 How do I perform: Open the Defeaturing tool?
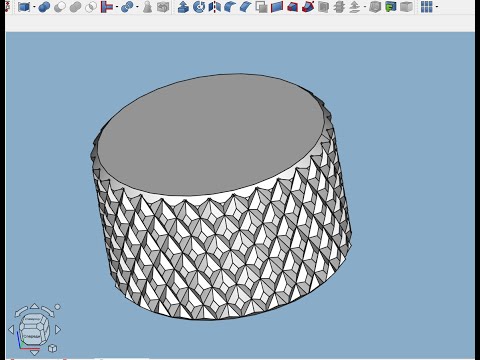click(163, 7)
